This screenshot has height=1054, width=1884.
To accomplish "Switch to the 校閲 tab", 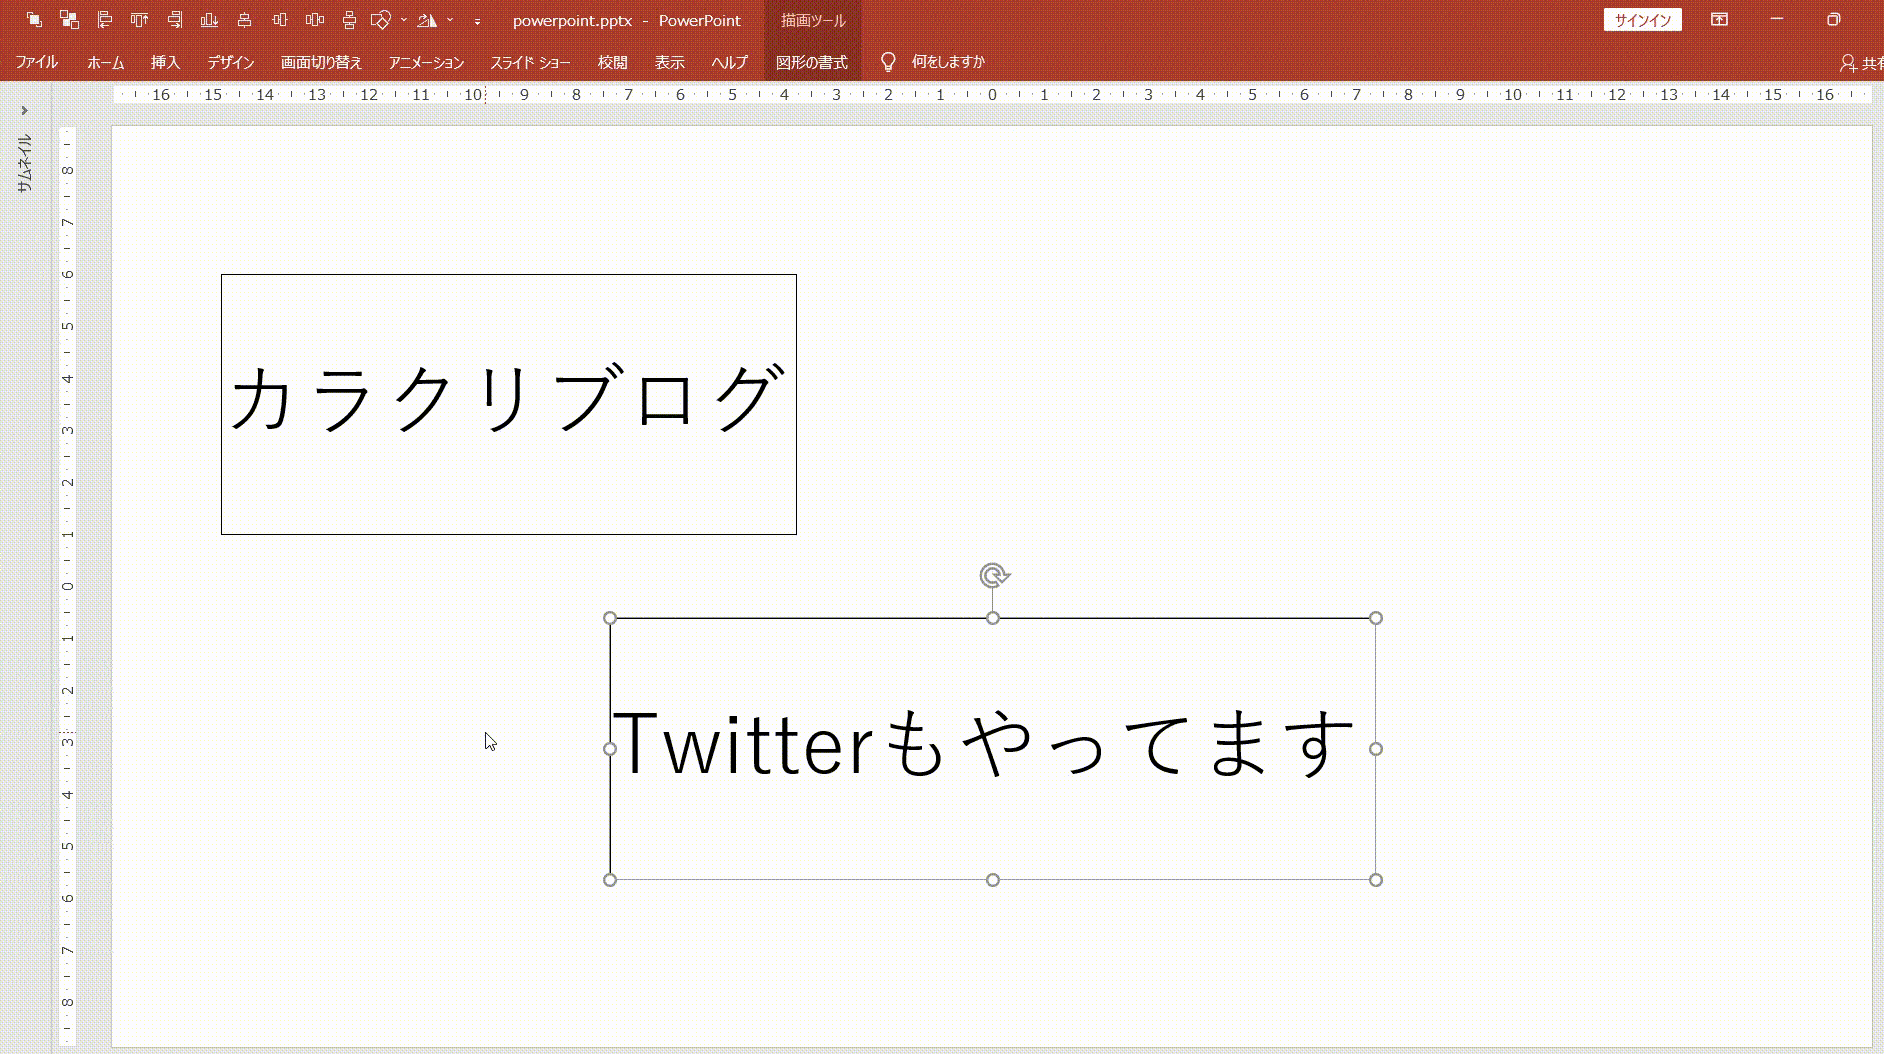I will [x=612, y=62].
